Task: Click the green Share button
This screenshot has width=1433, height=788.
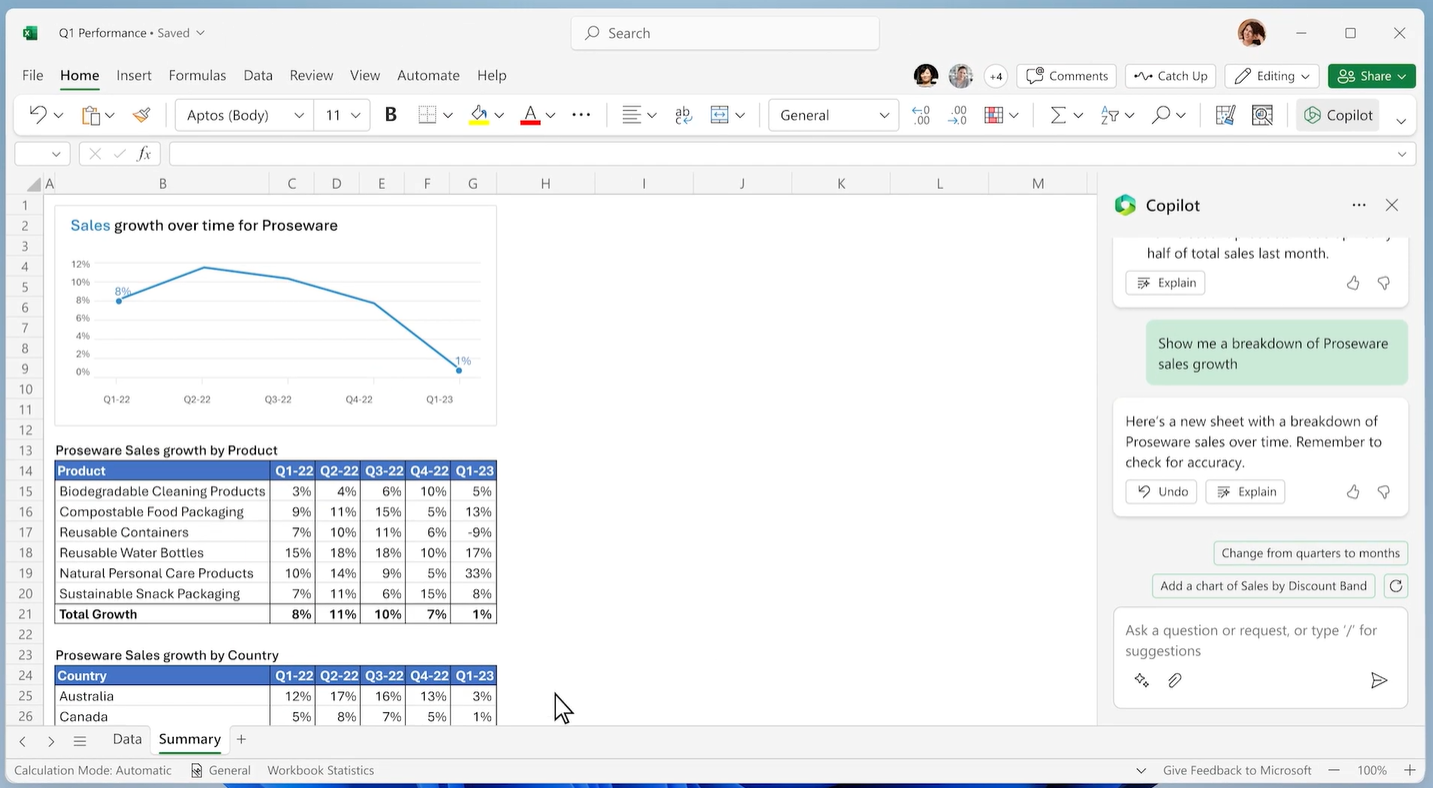Action: tap(1371, 76)
